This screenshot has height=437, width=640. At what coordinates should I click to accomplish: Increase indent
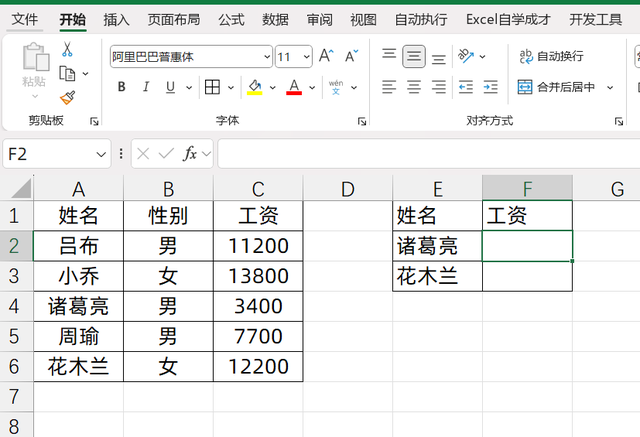(490, 87)
